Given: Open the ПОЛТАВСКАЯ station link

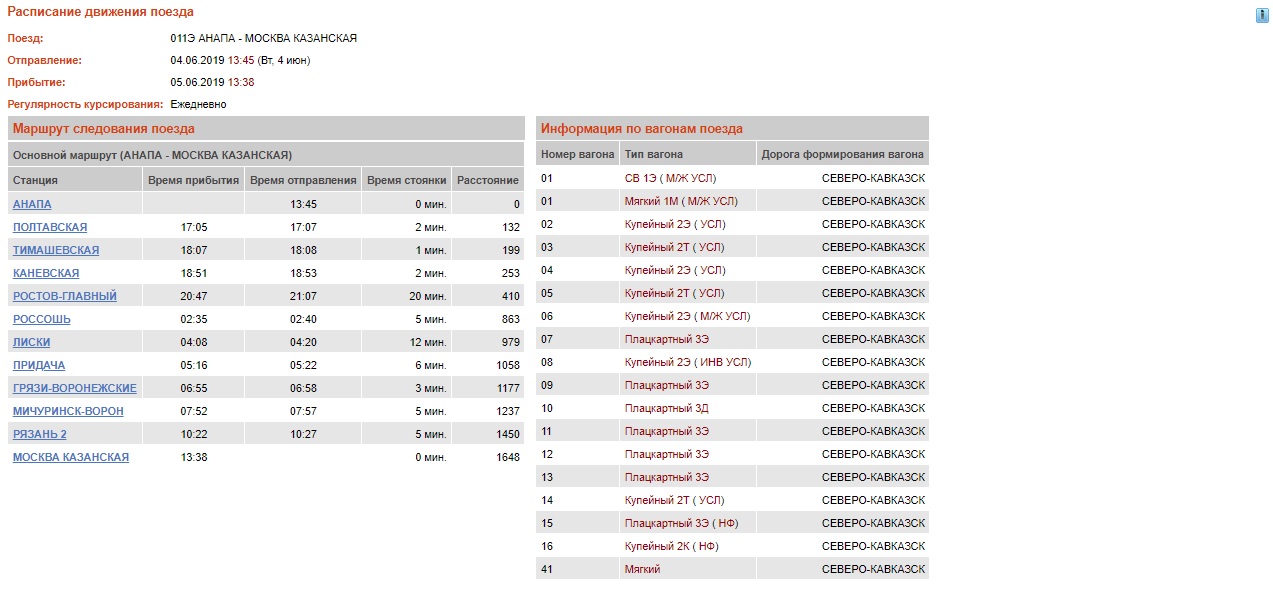Looking at the screenshot, I should click(x=50, y=227).
